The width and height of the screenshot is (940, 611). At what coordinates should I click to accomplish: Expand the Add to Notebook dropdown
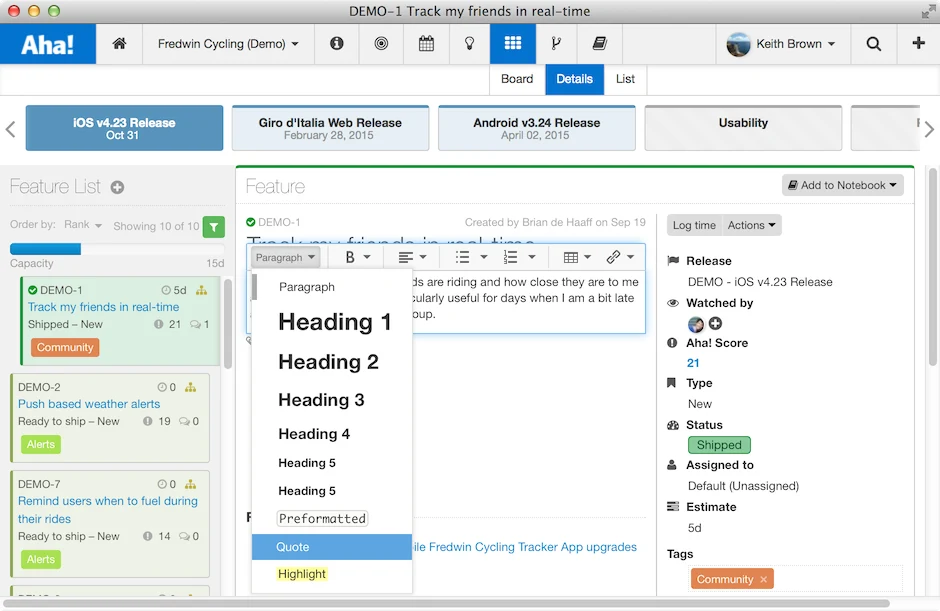click(842, 185)
